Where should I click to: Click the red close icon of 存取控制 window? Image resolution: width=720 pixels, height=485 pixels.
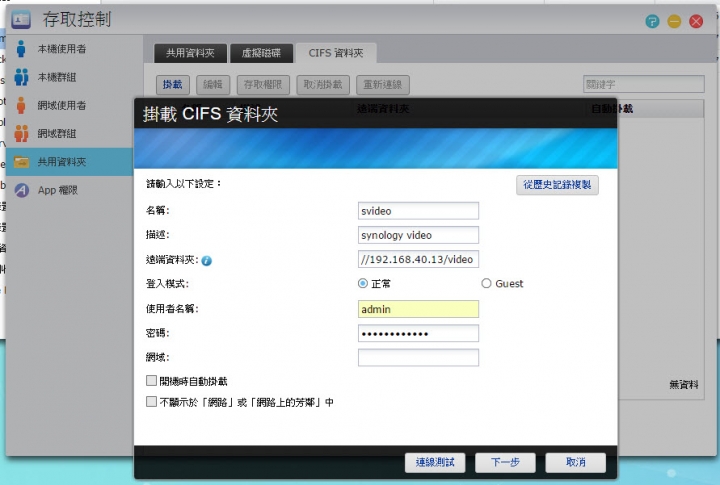(696, 21)
